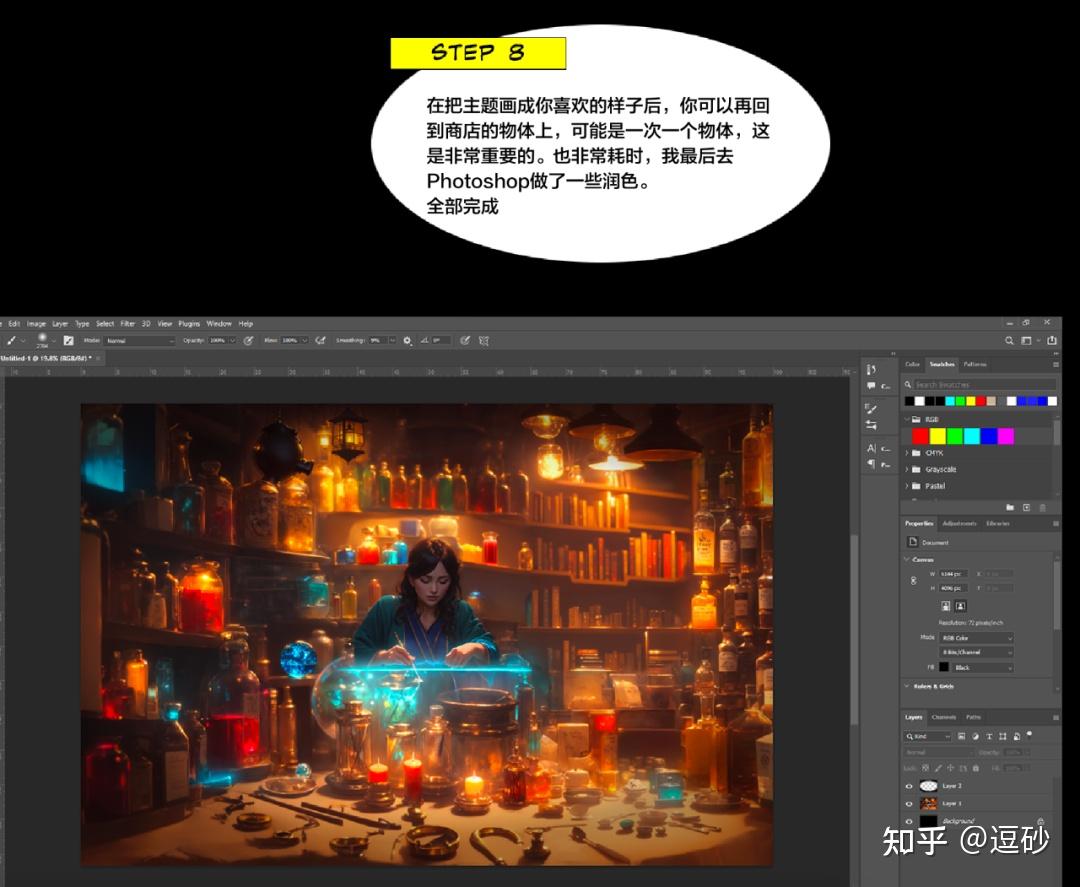The width and height of the screenshot is (1080, 887).
Task: Set canvas to portrait orientation
Action: (x=946, y=606)
